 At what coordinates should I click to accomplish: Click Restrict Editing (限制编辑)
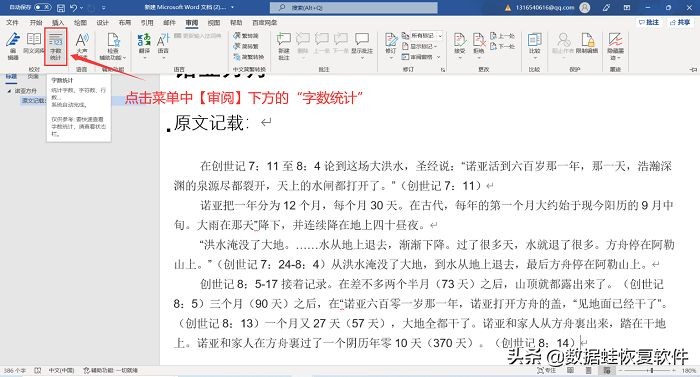[x=587, y=43]
